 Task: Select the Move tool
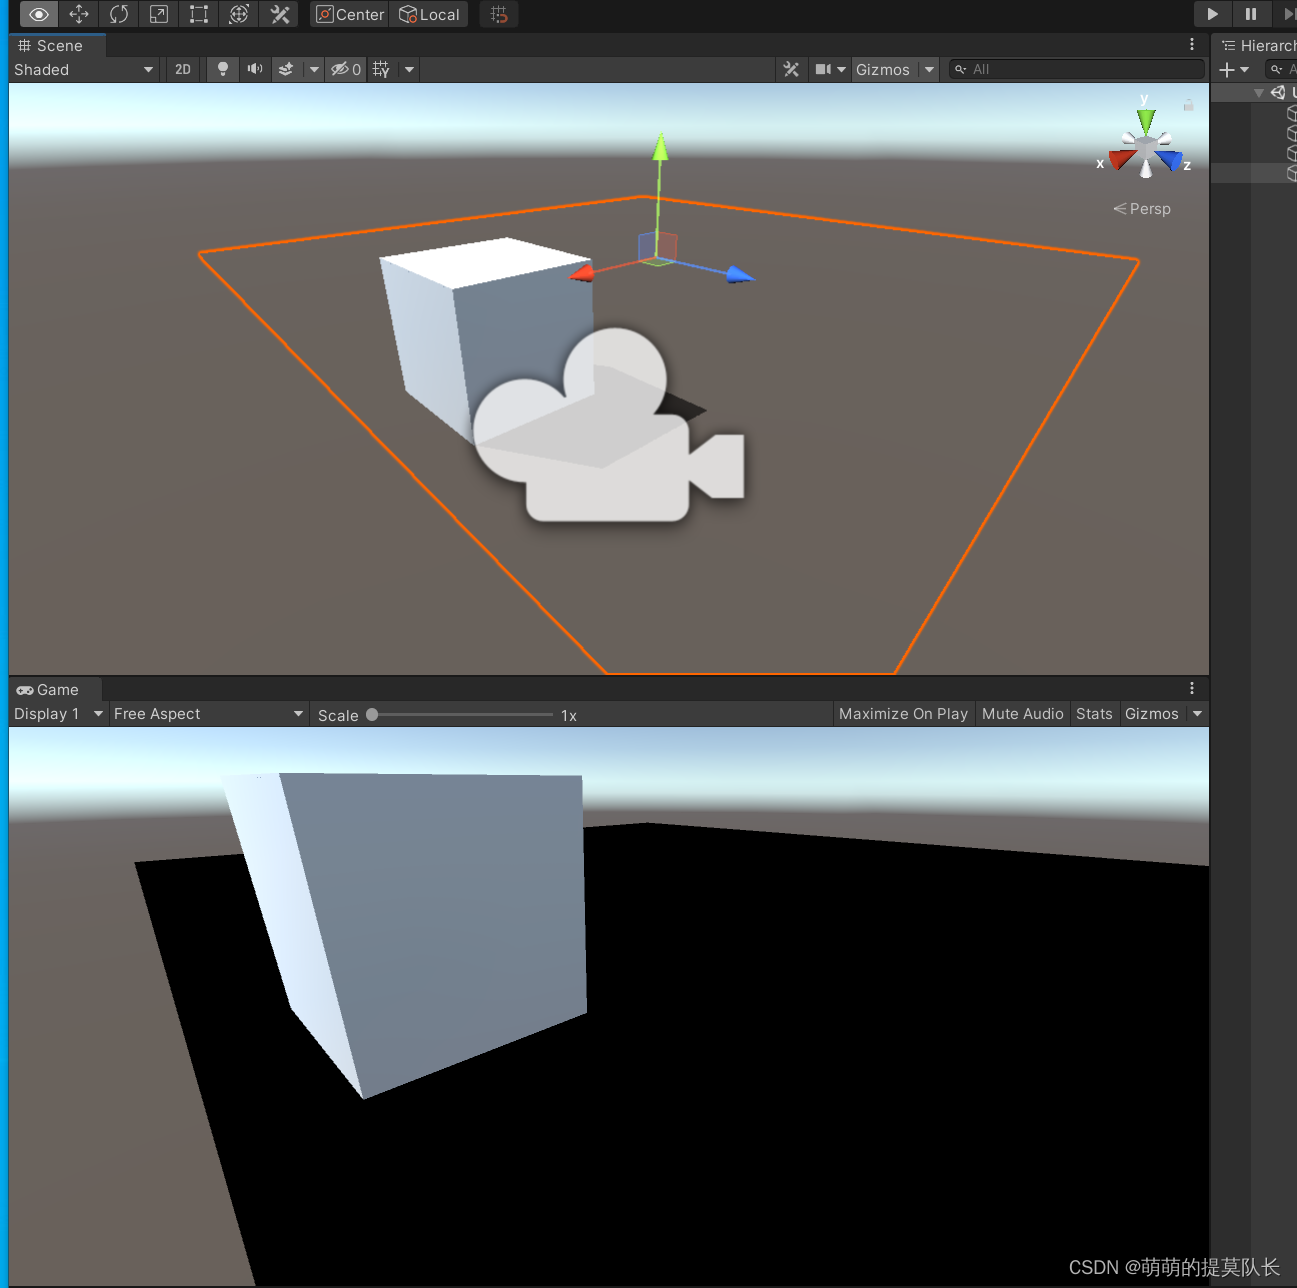point(79,14)
